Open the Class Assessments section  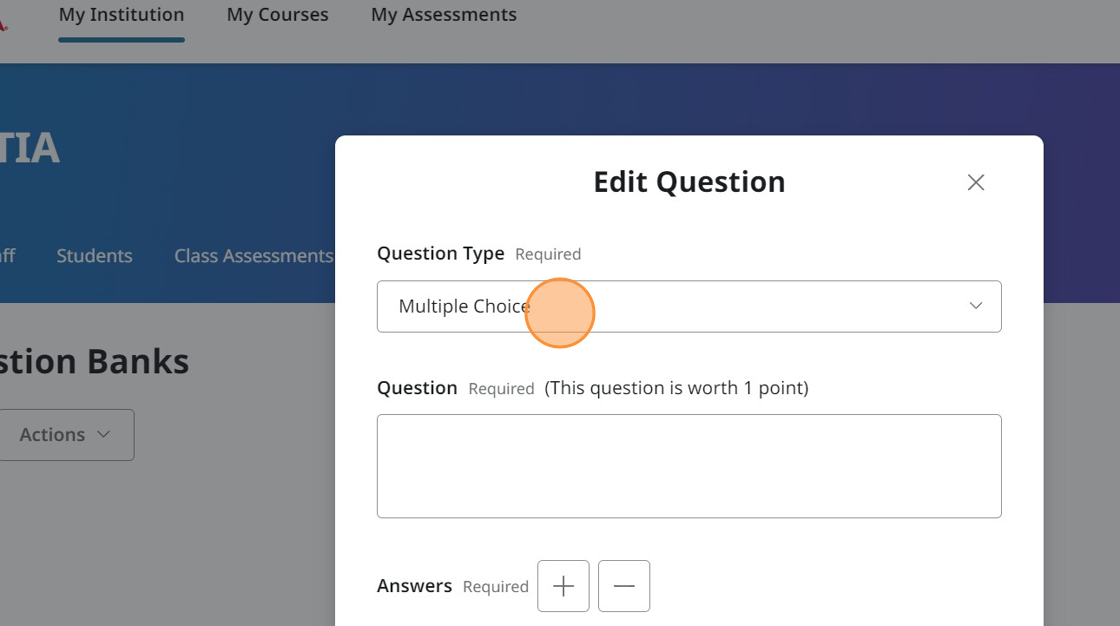[253, 256]
